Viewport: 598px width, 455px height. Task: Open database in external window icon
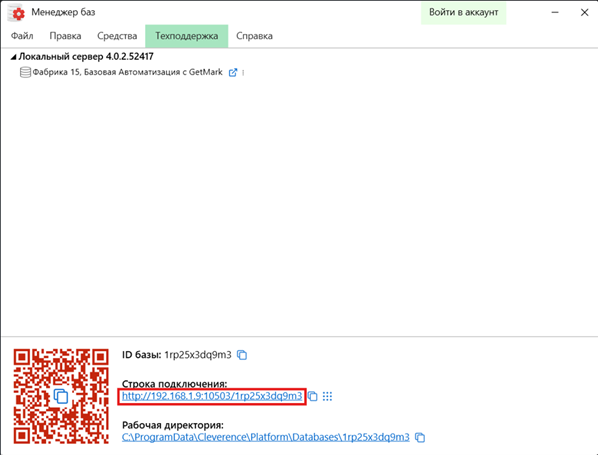tap(233, 72)
